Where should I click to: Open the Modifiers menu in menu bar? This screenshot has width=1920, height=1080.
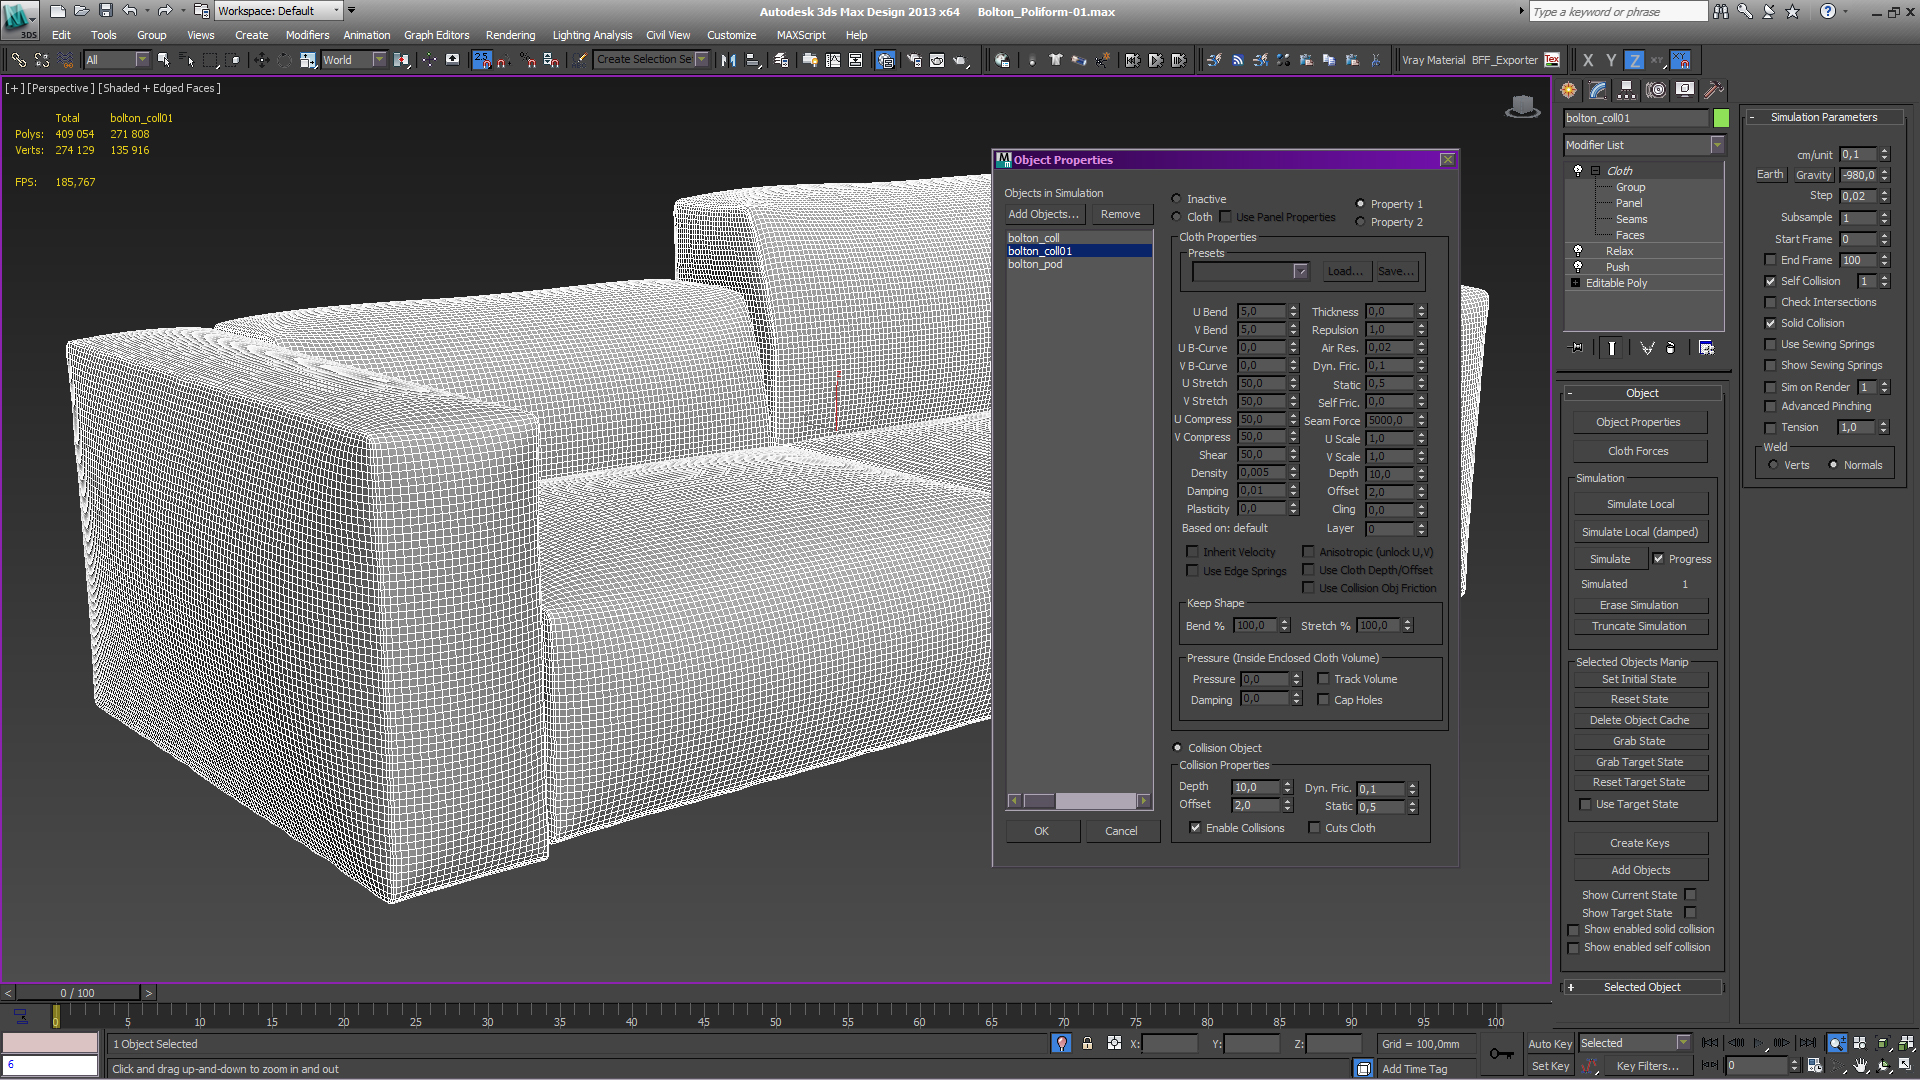coord(307,36)
